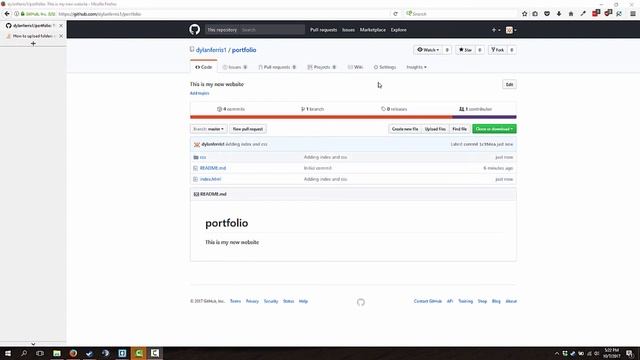Image resolution: width=640 pixels, height=360 pixels.
Task: Switch to the Issues tab
Action: click(235, 67)
